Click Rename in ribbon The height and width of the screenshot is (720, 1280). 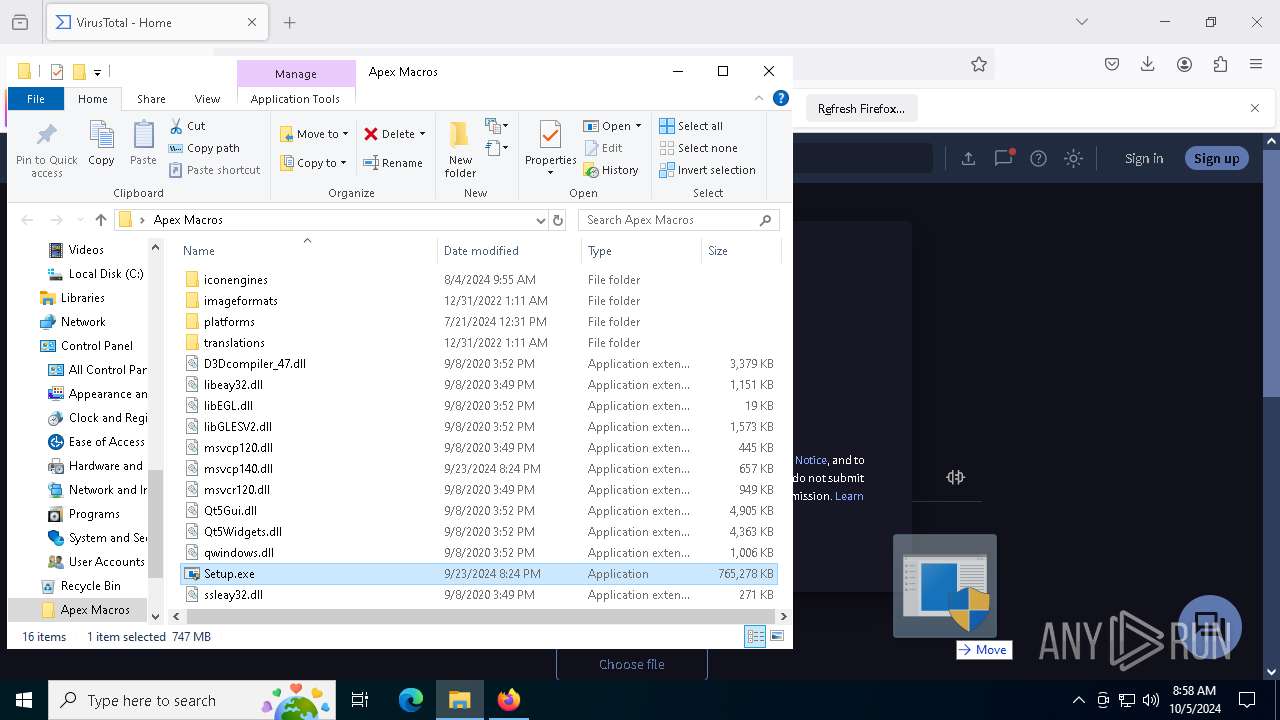(x=393, y=163)
